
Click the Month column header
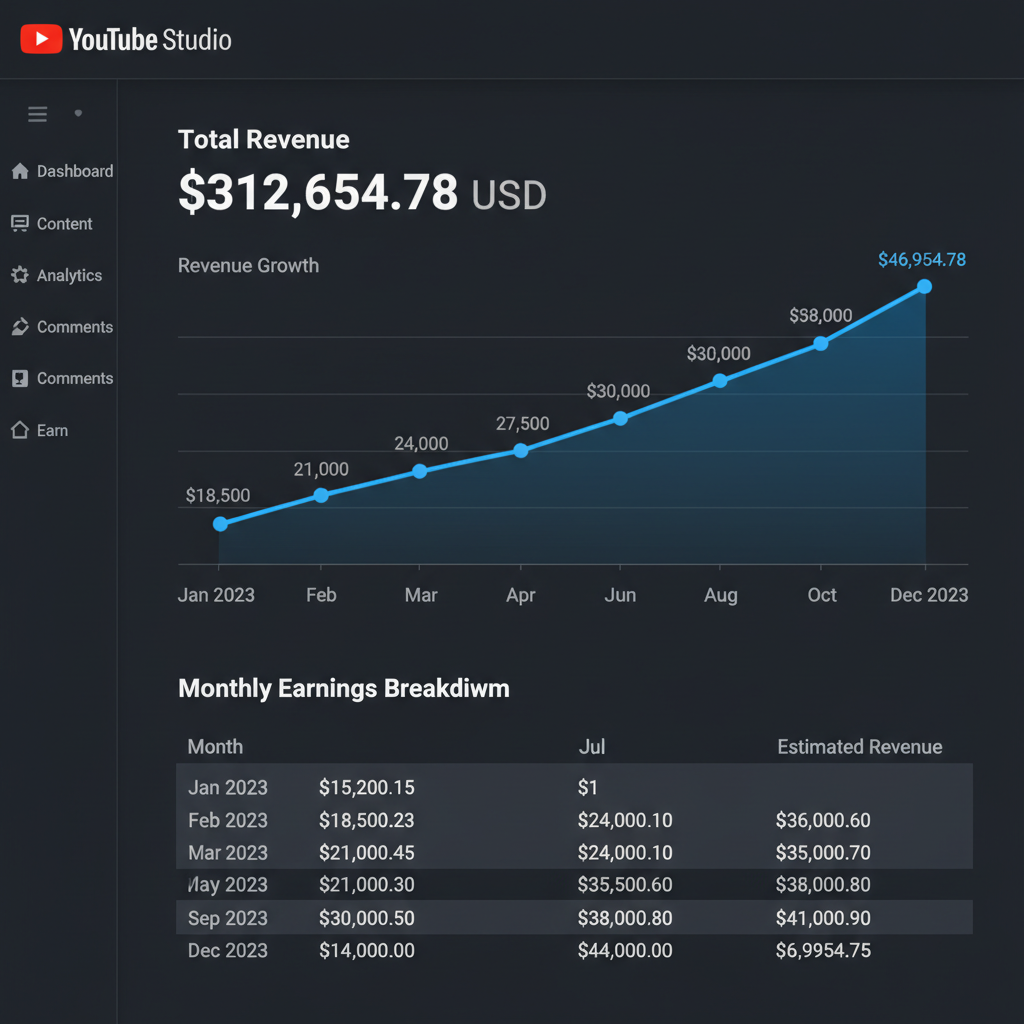(x=215, y=746)
